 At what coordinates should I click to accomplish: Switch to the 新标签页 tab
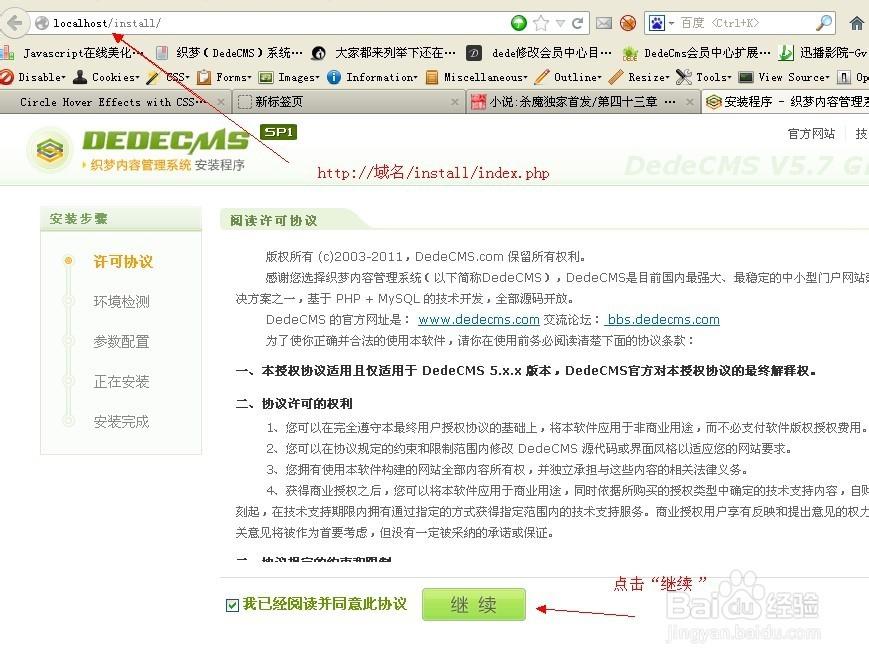[x=280, y=101]
